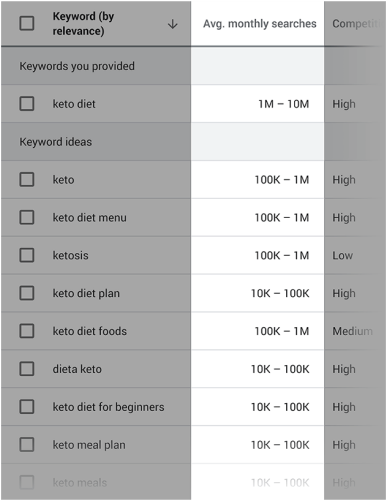
Task: Click the sort arrow in Keyword header
Action: pyautogui.click(x=172, y=24)
